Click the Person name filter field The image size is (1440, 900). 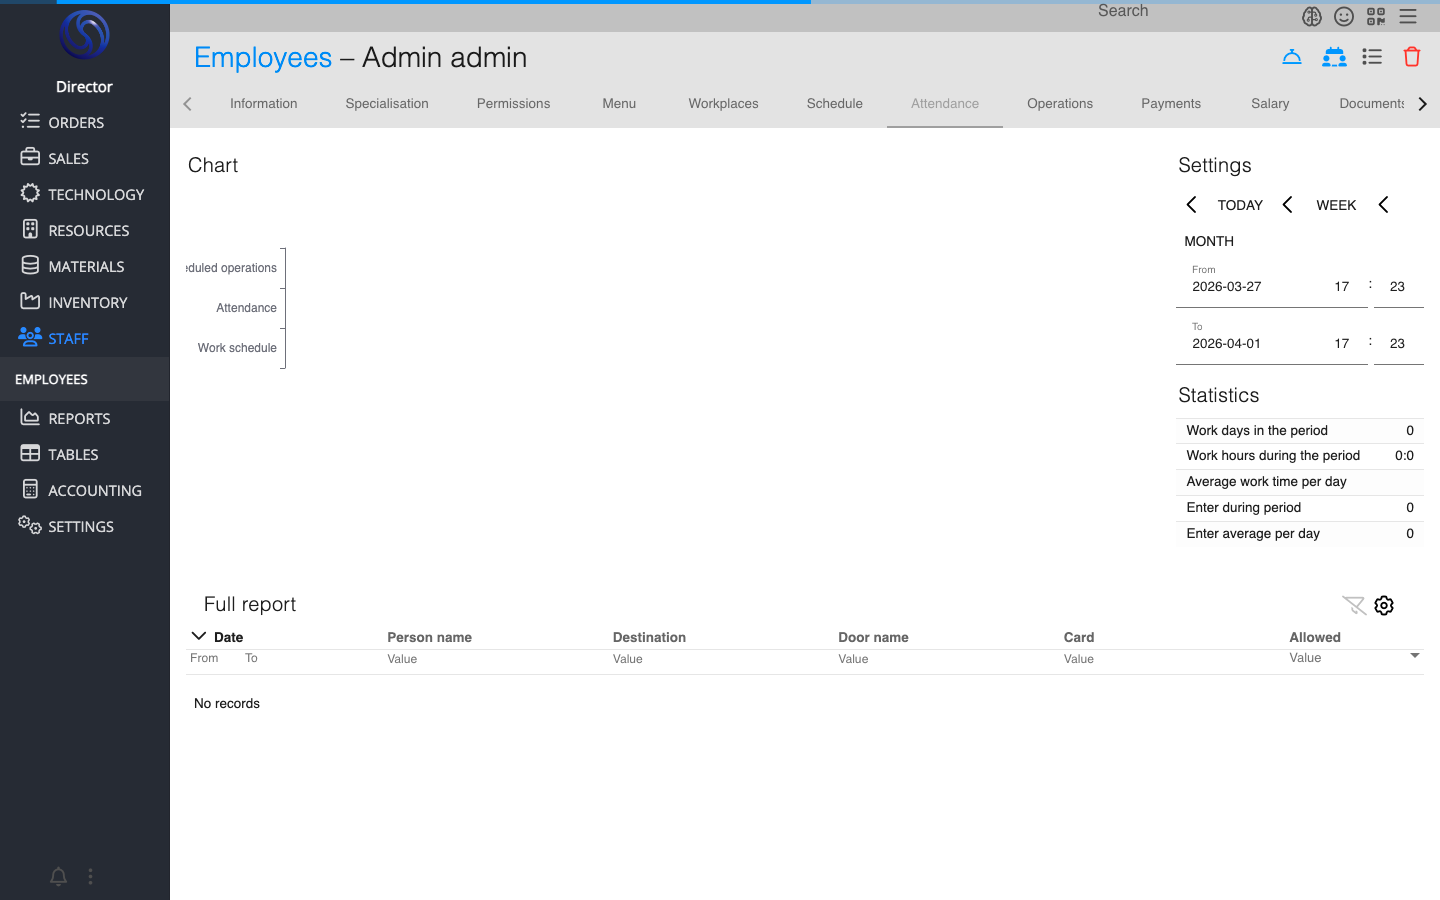pos(490,659)
